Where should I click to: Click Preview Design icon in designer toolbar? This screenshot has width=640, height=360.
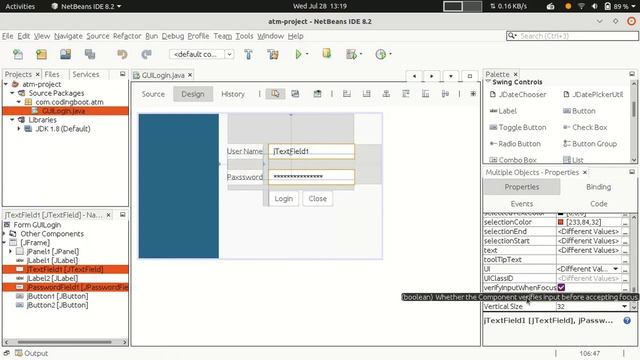pos(317,94)
